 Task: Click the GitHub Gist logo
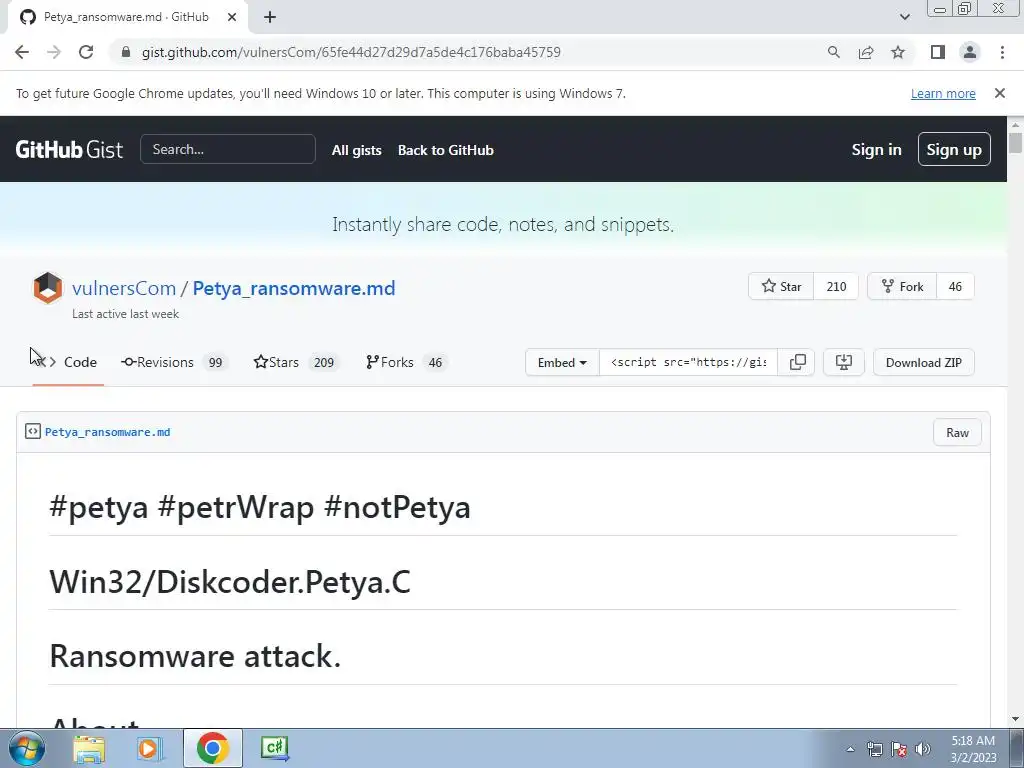coord(69,150)
